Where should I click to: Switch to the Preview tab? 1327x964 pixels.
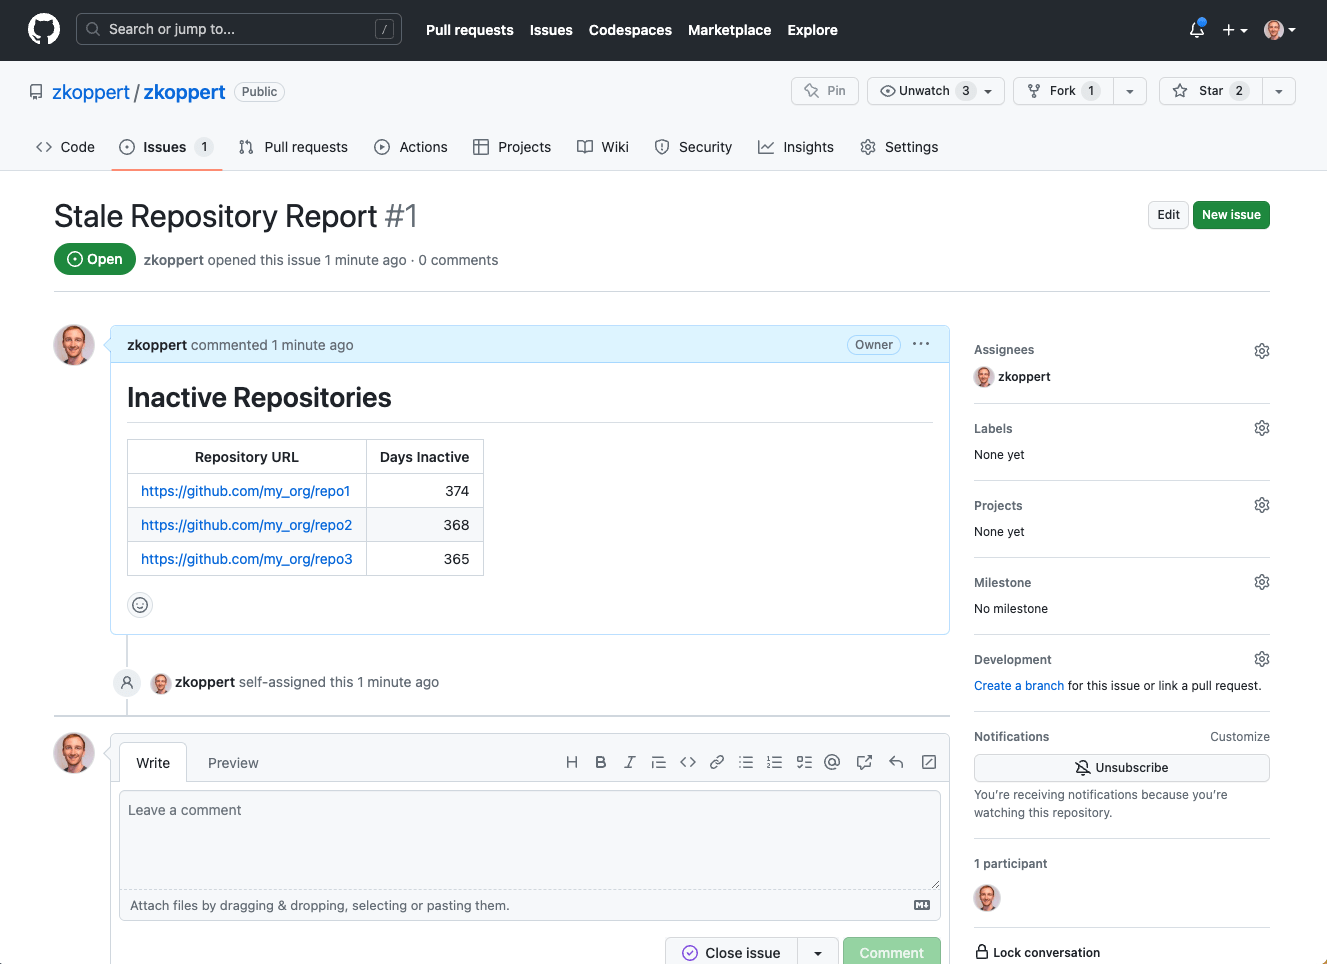(233, 763)
